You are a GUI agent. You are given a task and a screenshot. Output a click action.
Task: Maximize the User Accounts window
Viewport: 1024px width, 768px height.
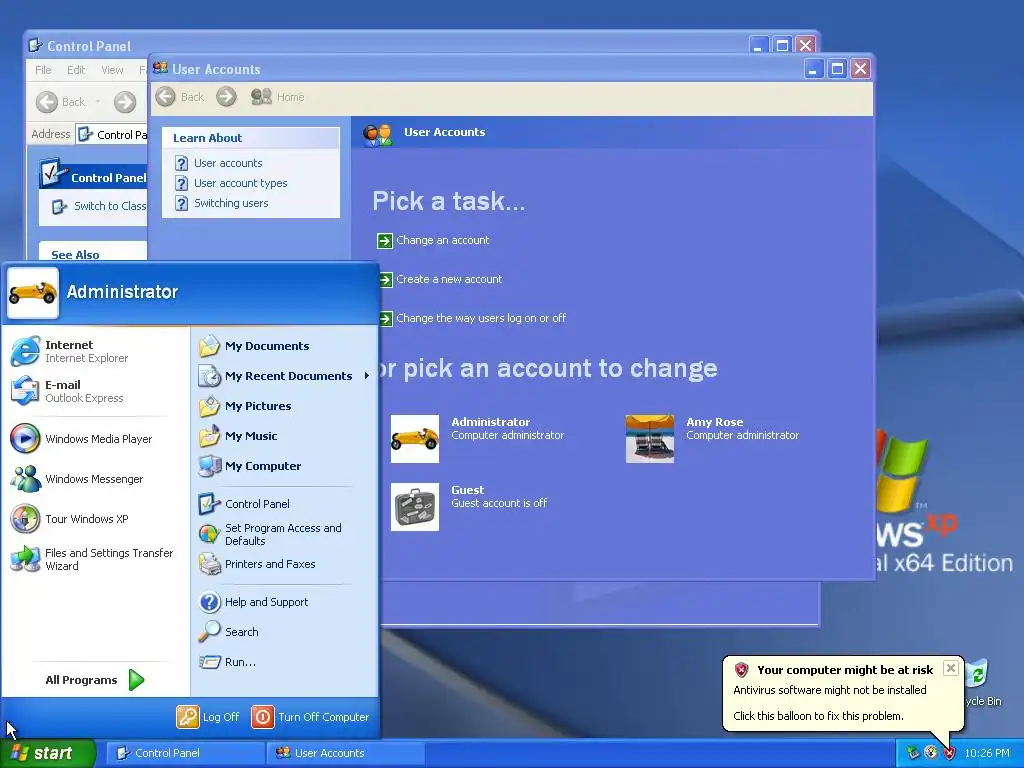click(x=837, y=69)
